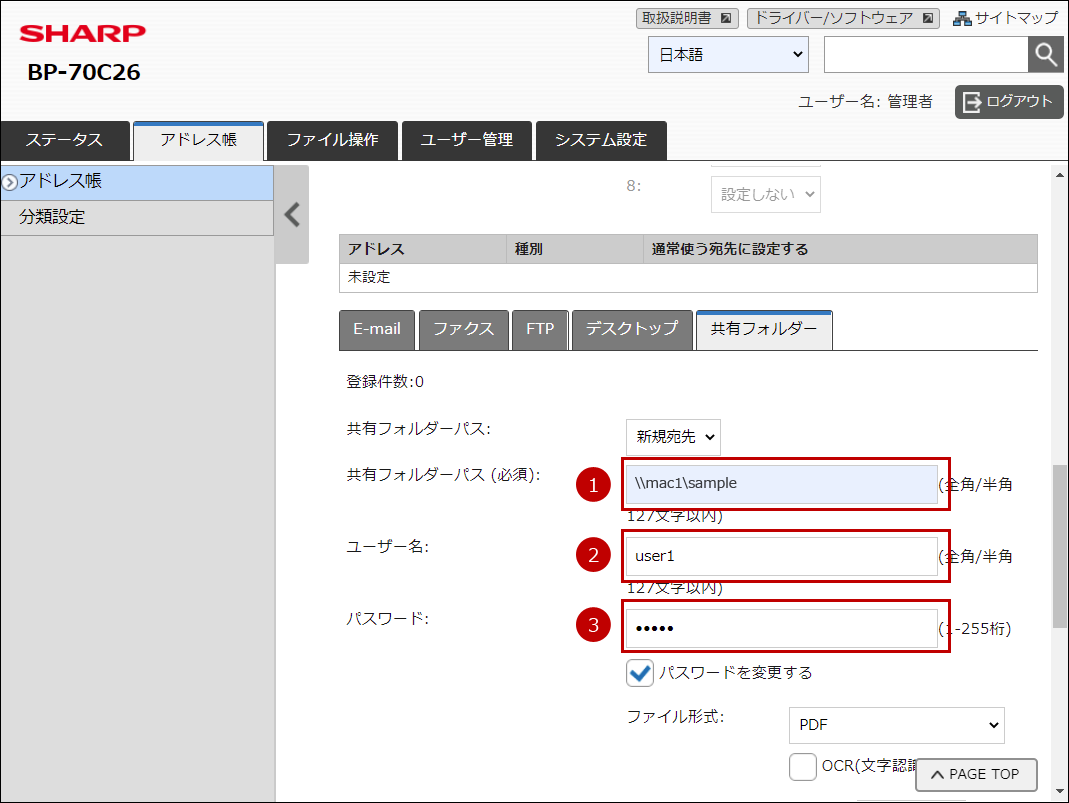Click the 種別 column header

click(575, 249)
